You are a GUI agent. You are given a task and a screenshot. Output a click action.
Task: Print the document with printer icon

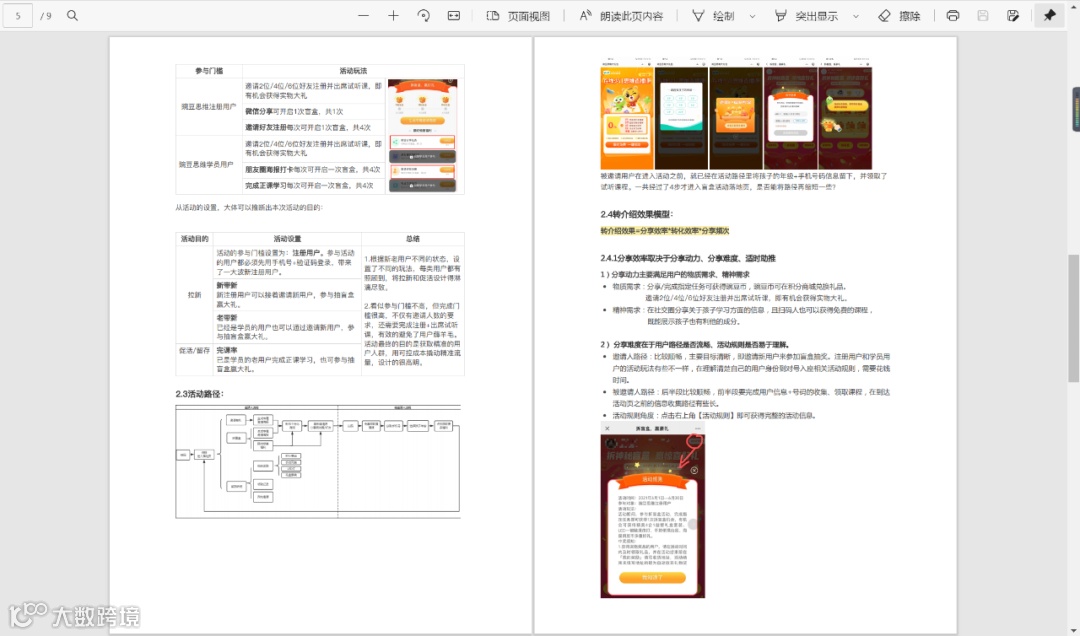point(953,15)
